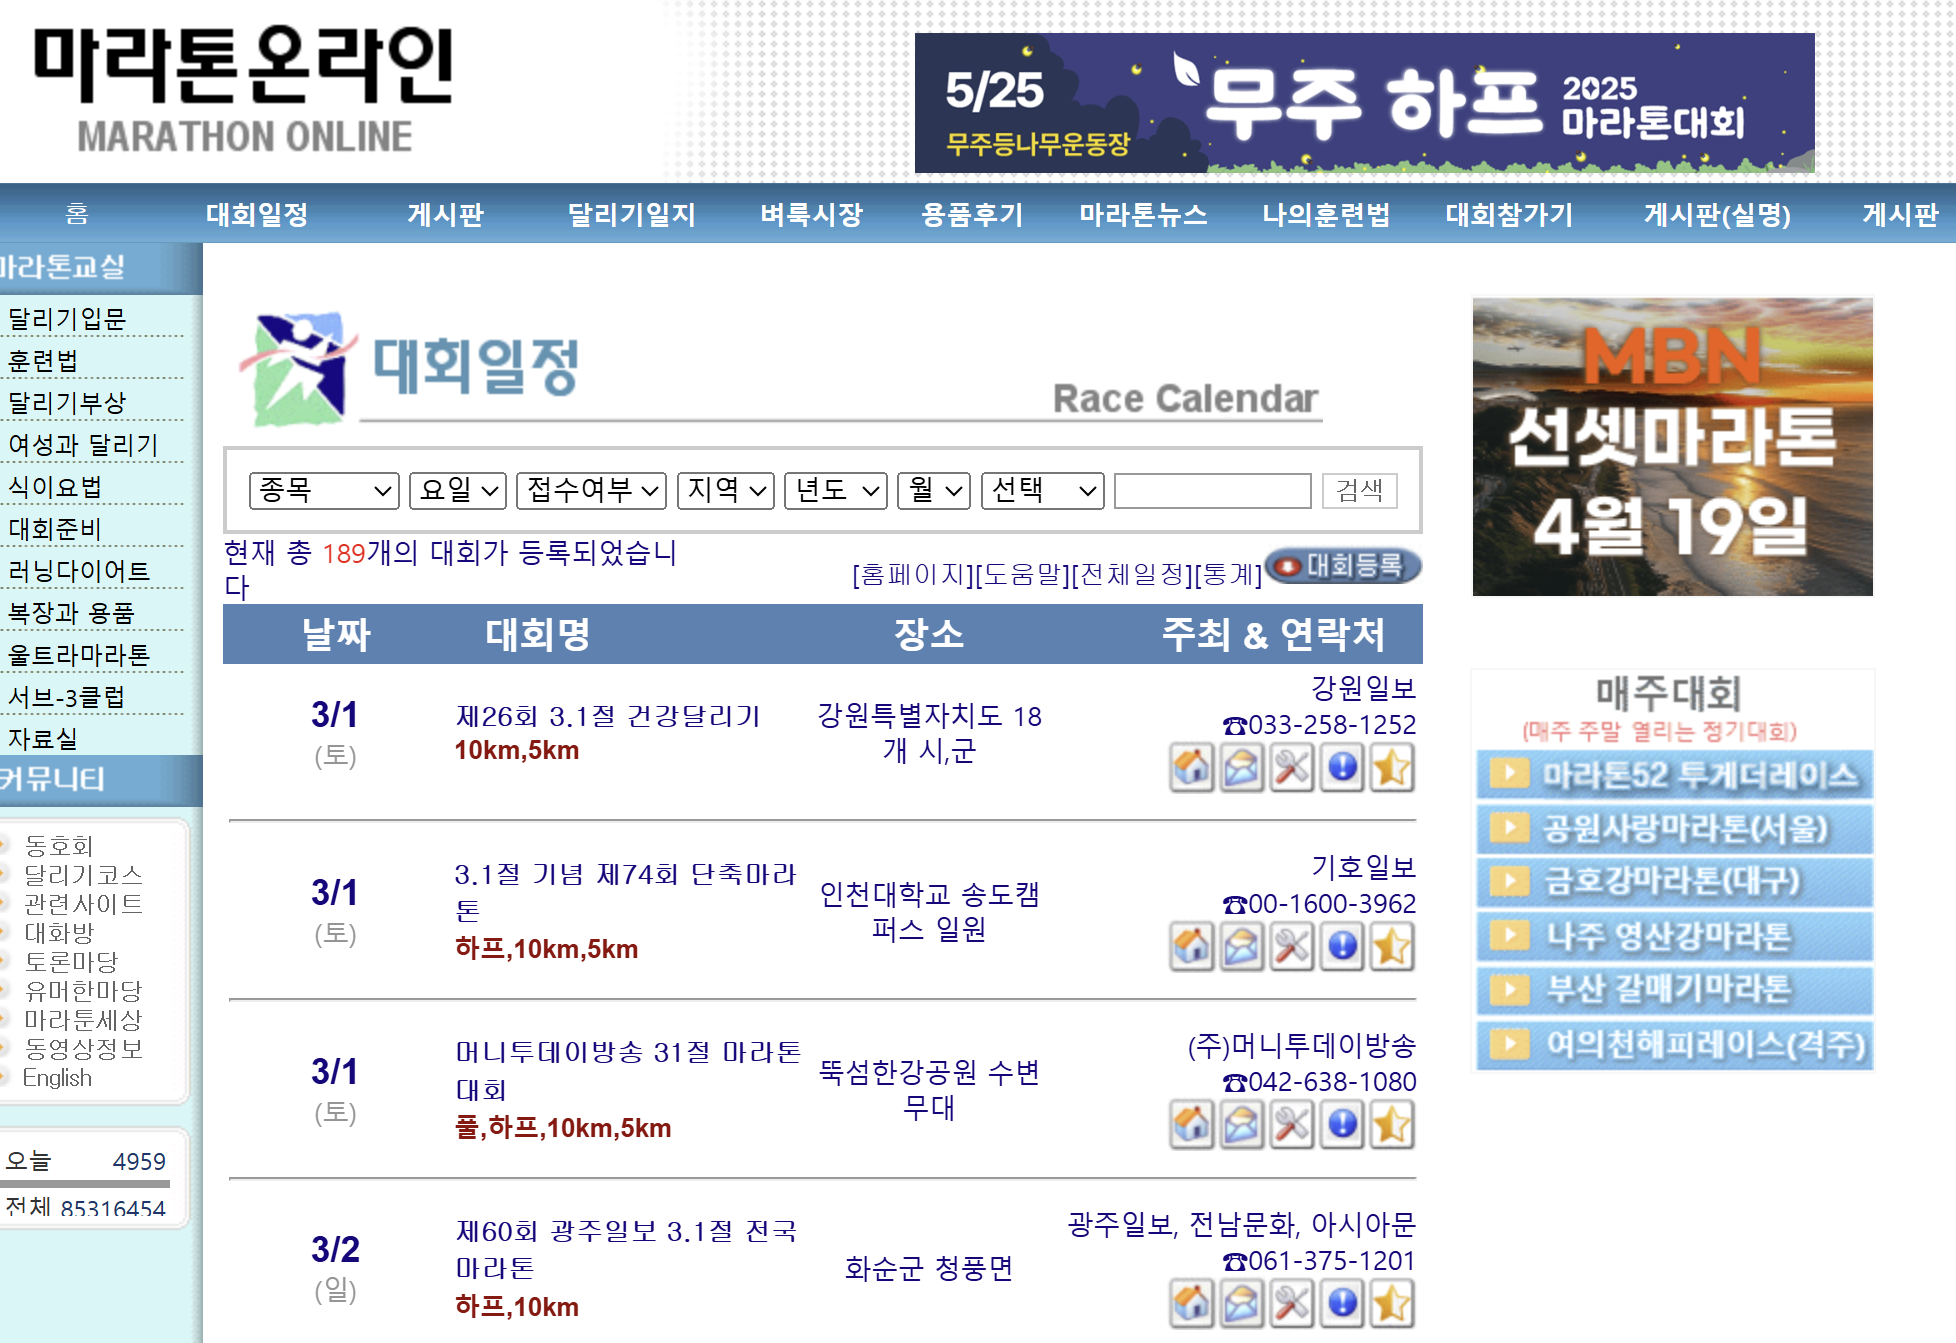Click the house icon for 머니투데이방송 race
This screenshot has width=1956, height=1343.
1191,1125
